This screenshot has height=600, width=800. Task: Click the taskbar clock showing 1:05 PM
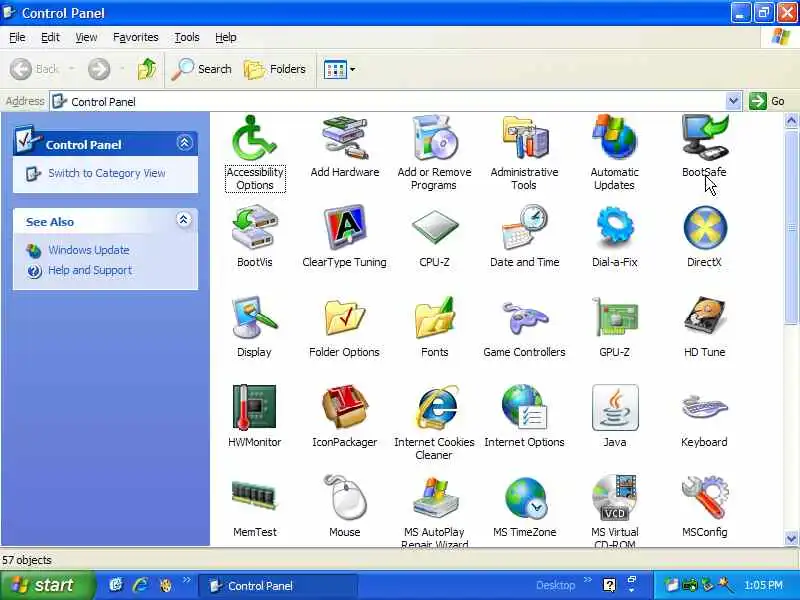pos(763,585)
